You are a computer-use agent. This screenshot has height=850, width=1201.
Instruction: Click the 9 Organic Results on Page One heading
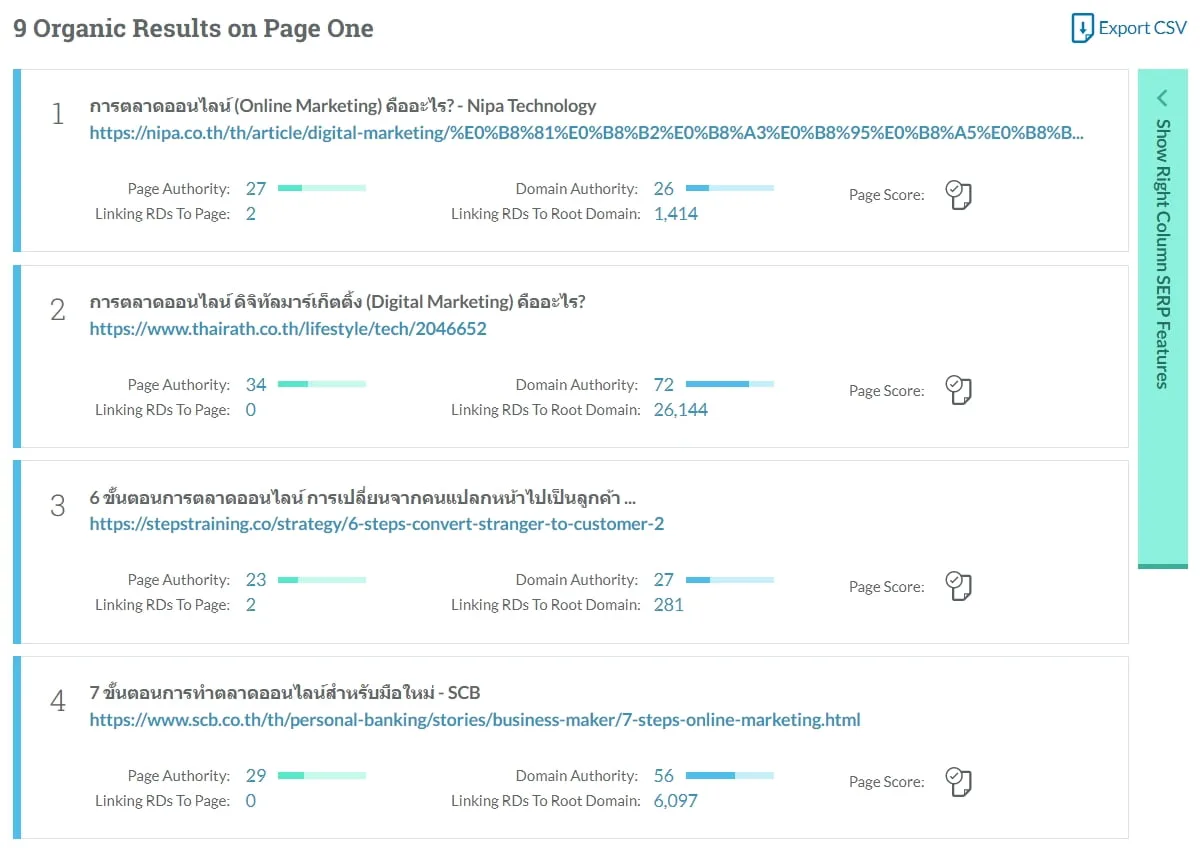[192, 28]
